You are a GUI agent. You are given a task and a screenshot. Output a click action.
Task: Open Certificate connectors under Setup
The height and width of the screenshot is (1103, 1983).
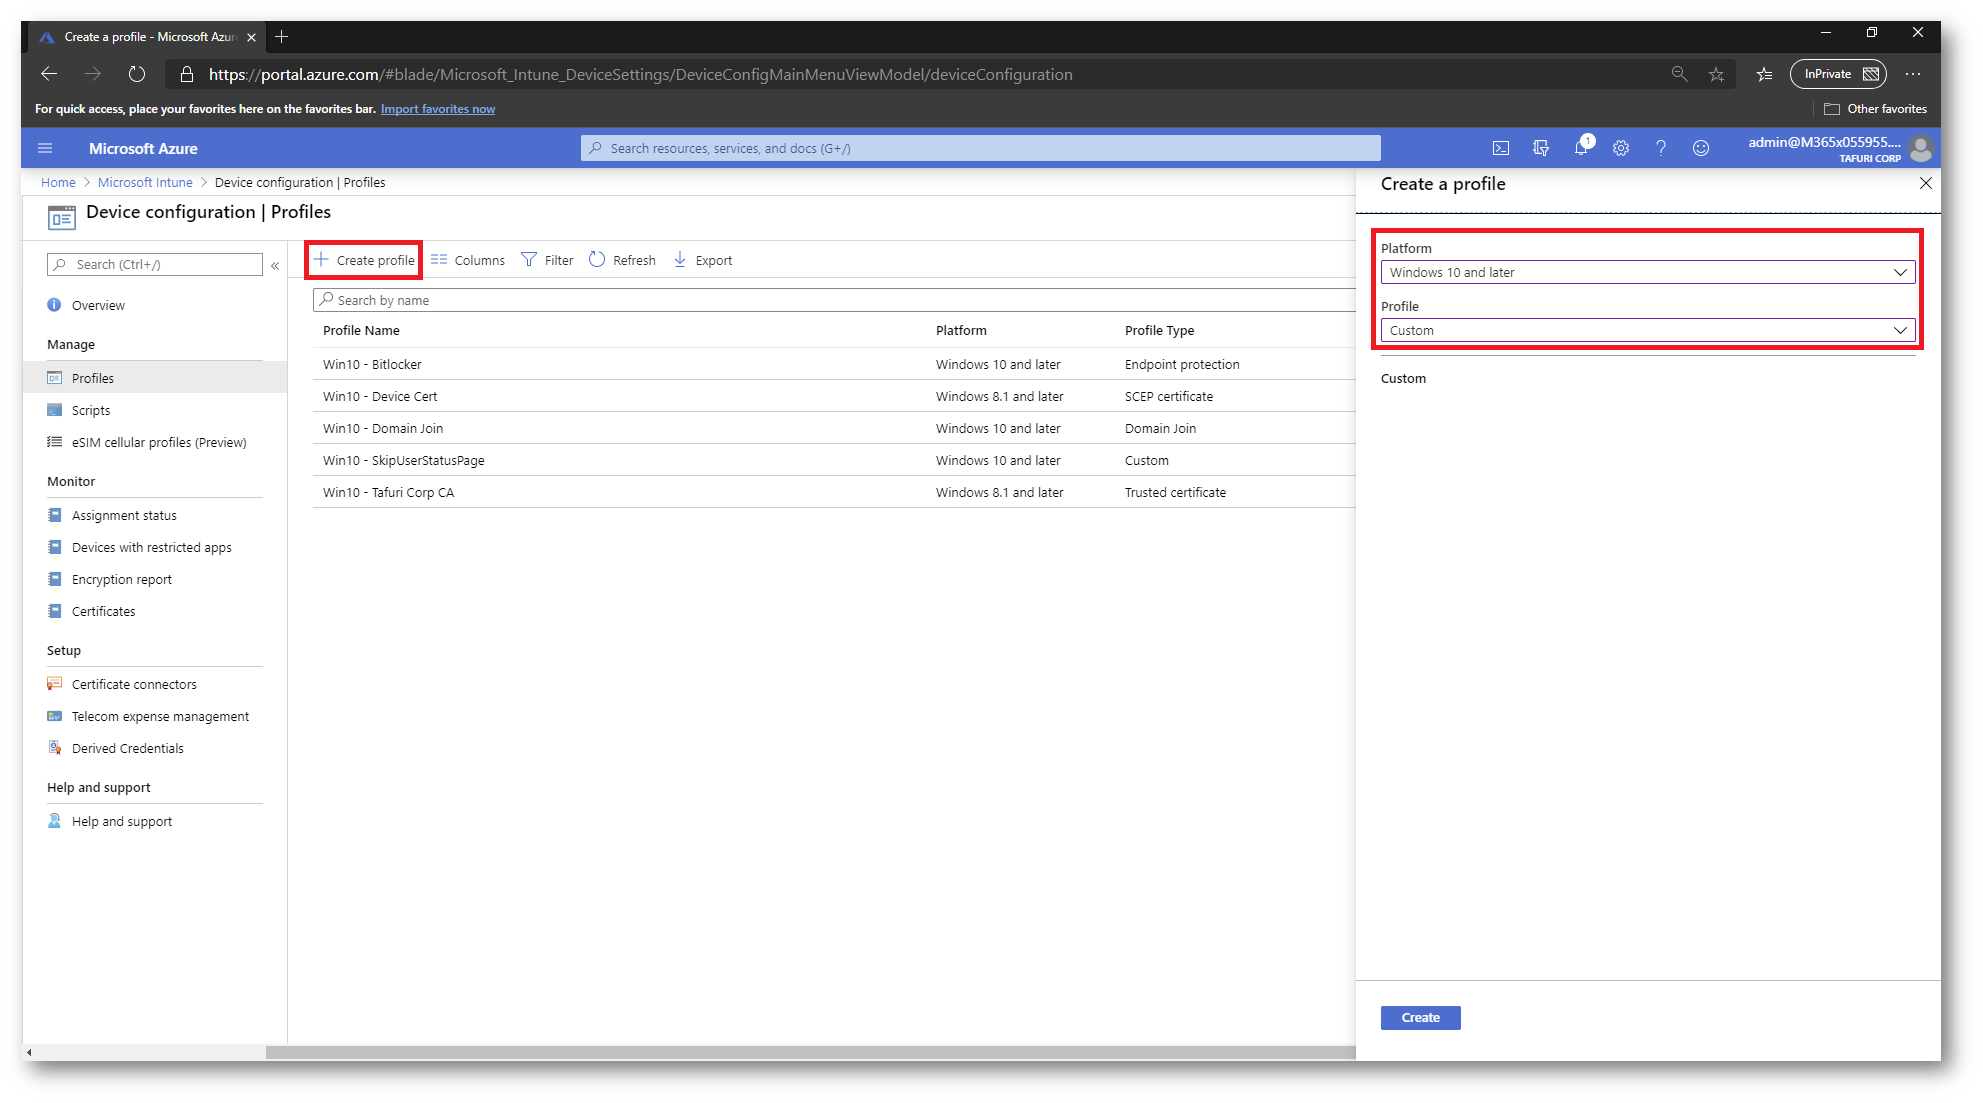click(x=134, y=685)
